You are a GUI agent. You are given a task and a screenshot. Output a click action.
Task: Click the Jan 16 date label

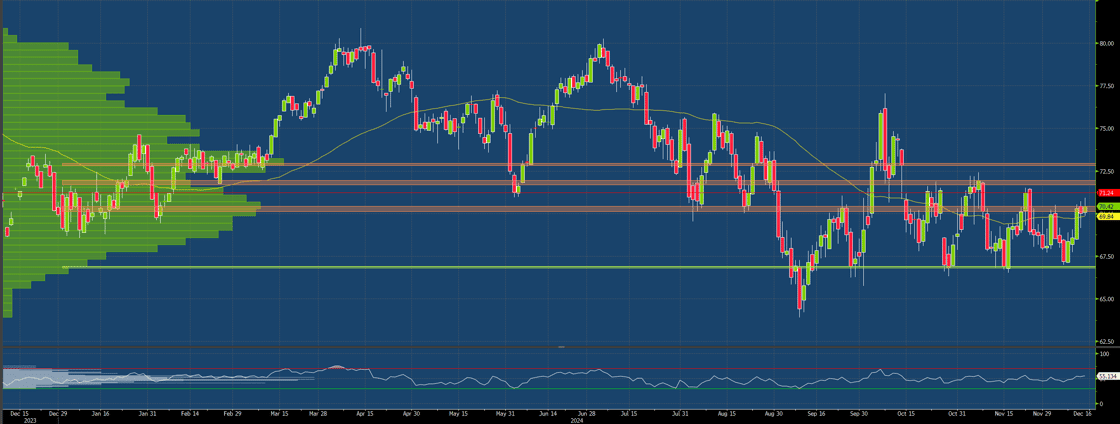tap(100, 413)
